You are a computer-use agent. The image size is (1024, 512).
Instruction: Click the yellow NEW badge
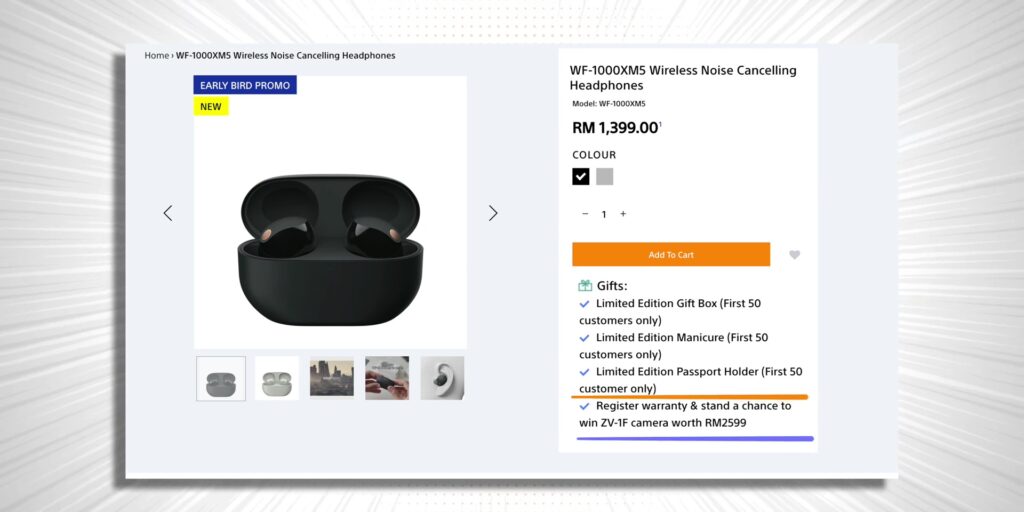pos(211,106)
